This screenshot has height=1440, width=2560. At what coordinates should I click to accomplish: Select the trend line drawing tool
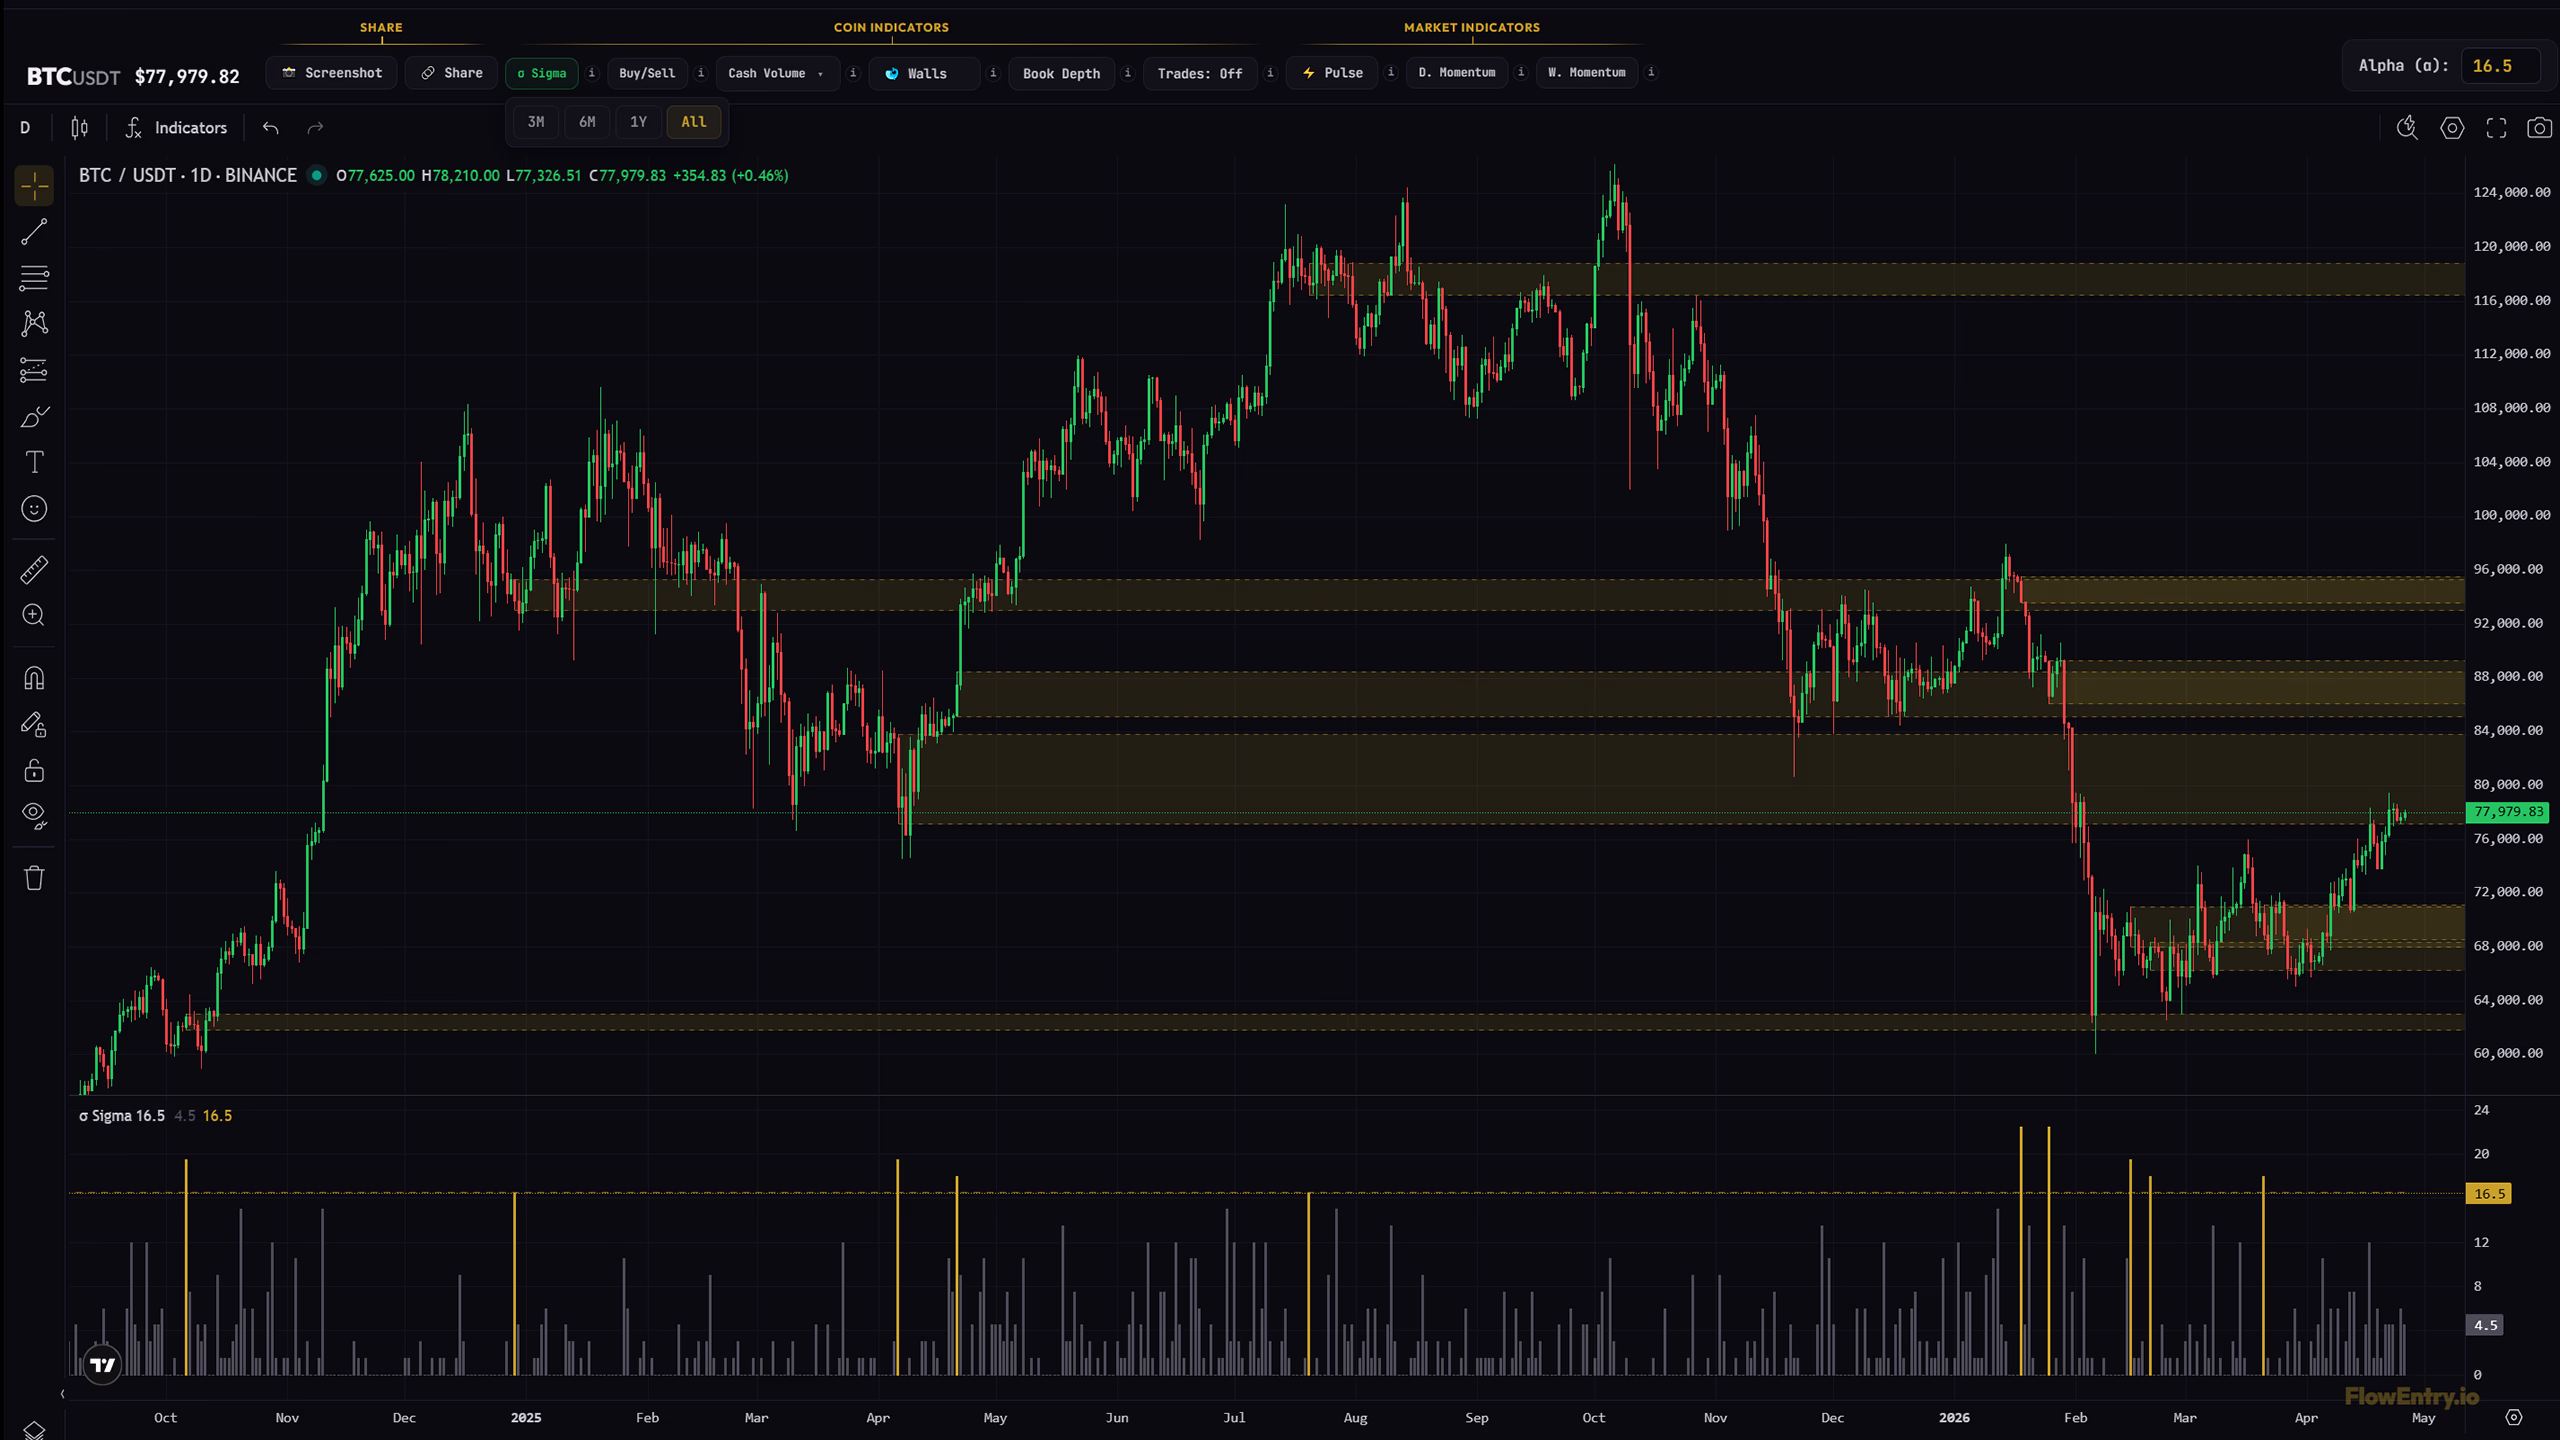(34, 232)
